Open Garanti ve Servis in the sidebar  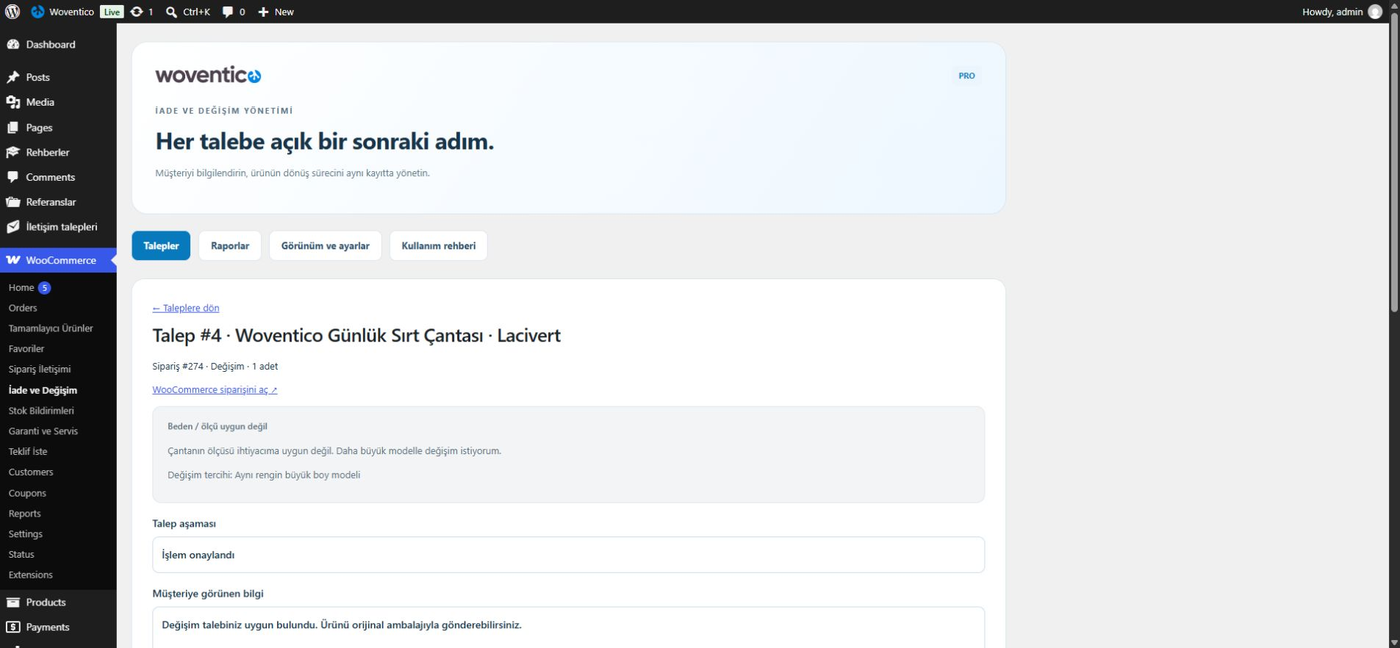point(43,431)
